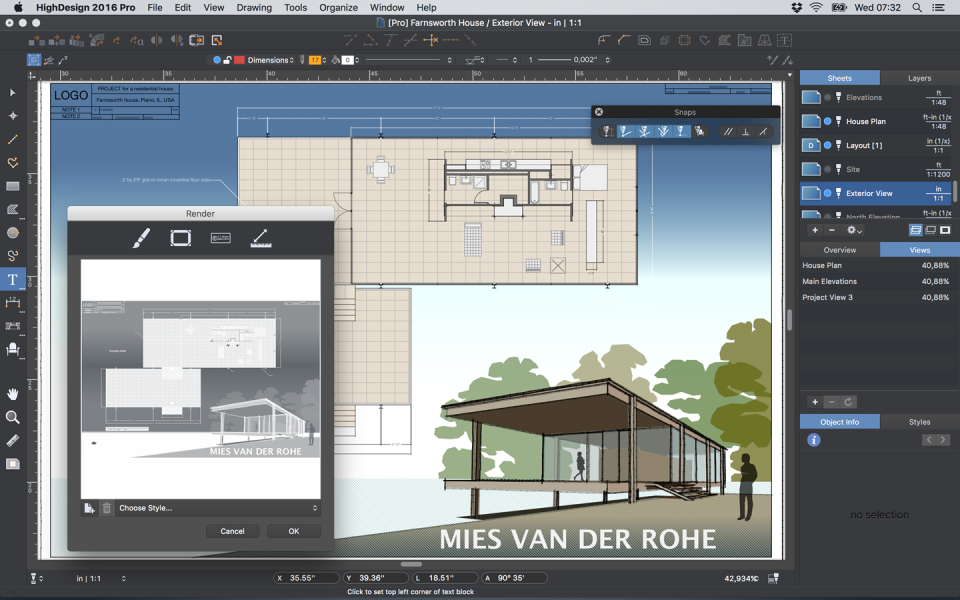Screen dimensions: 960x600
Task: Remove sheet with minus button
Action: click(831, 230)
